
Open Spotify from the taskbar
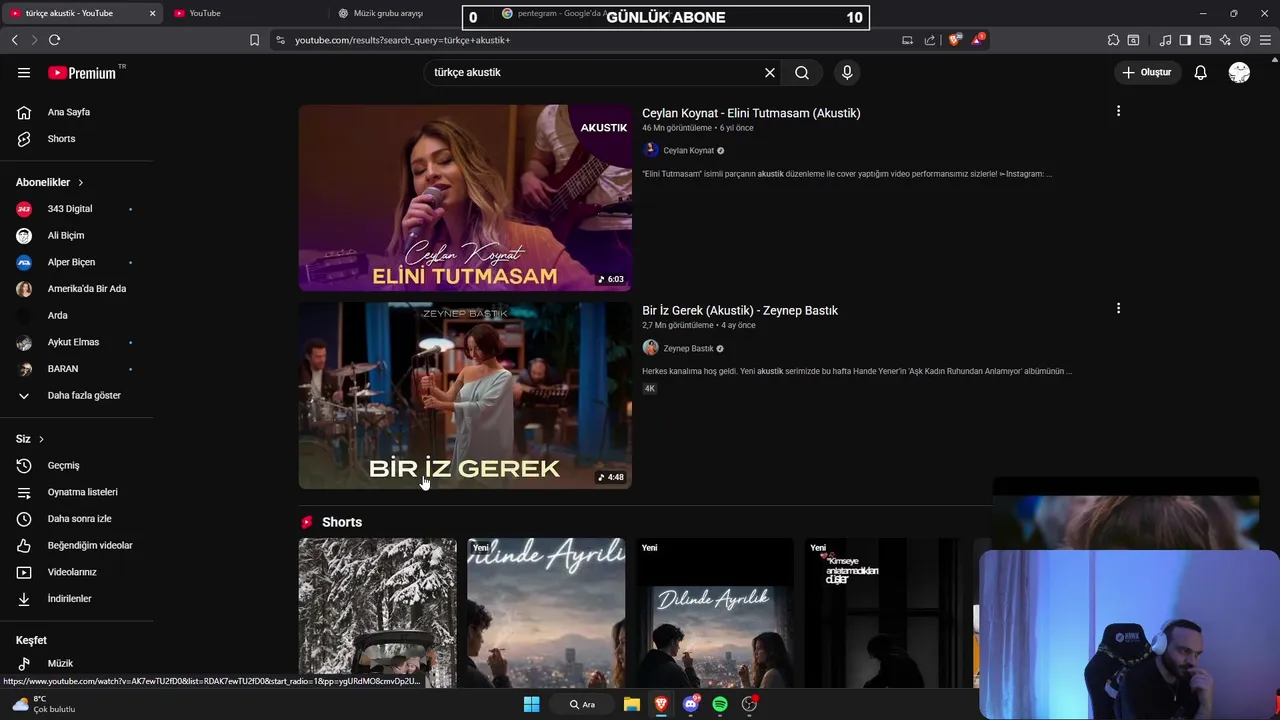[x=720, y=704]
